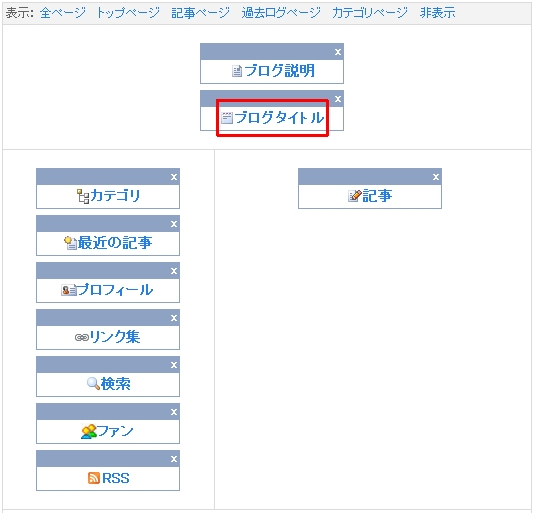
Task: Click the ブログ説明 document icon
Action: pos(237,71)
